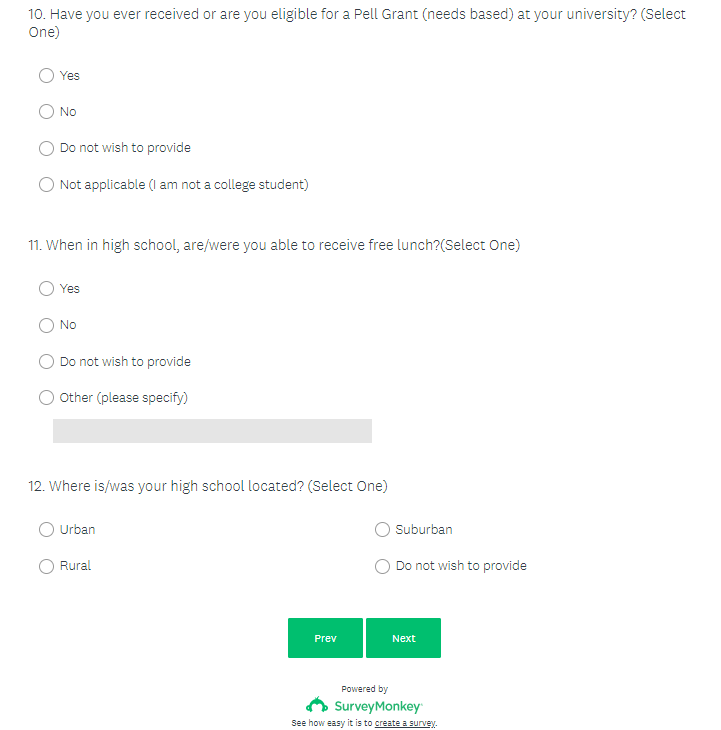Select Rural high school location
This screenshot has height=730, width=721.
[46, 566]
